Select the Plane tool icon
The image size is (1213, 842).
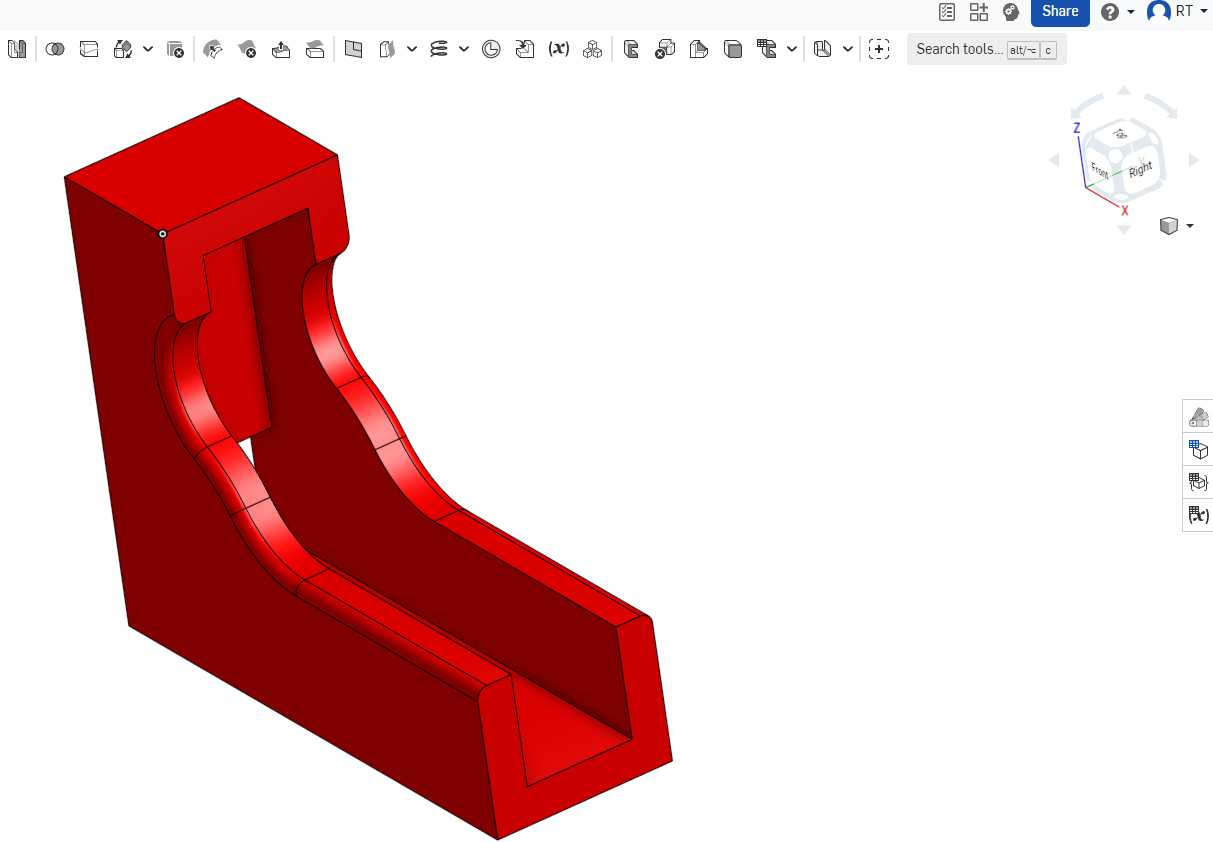[353, 49]
